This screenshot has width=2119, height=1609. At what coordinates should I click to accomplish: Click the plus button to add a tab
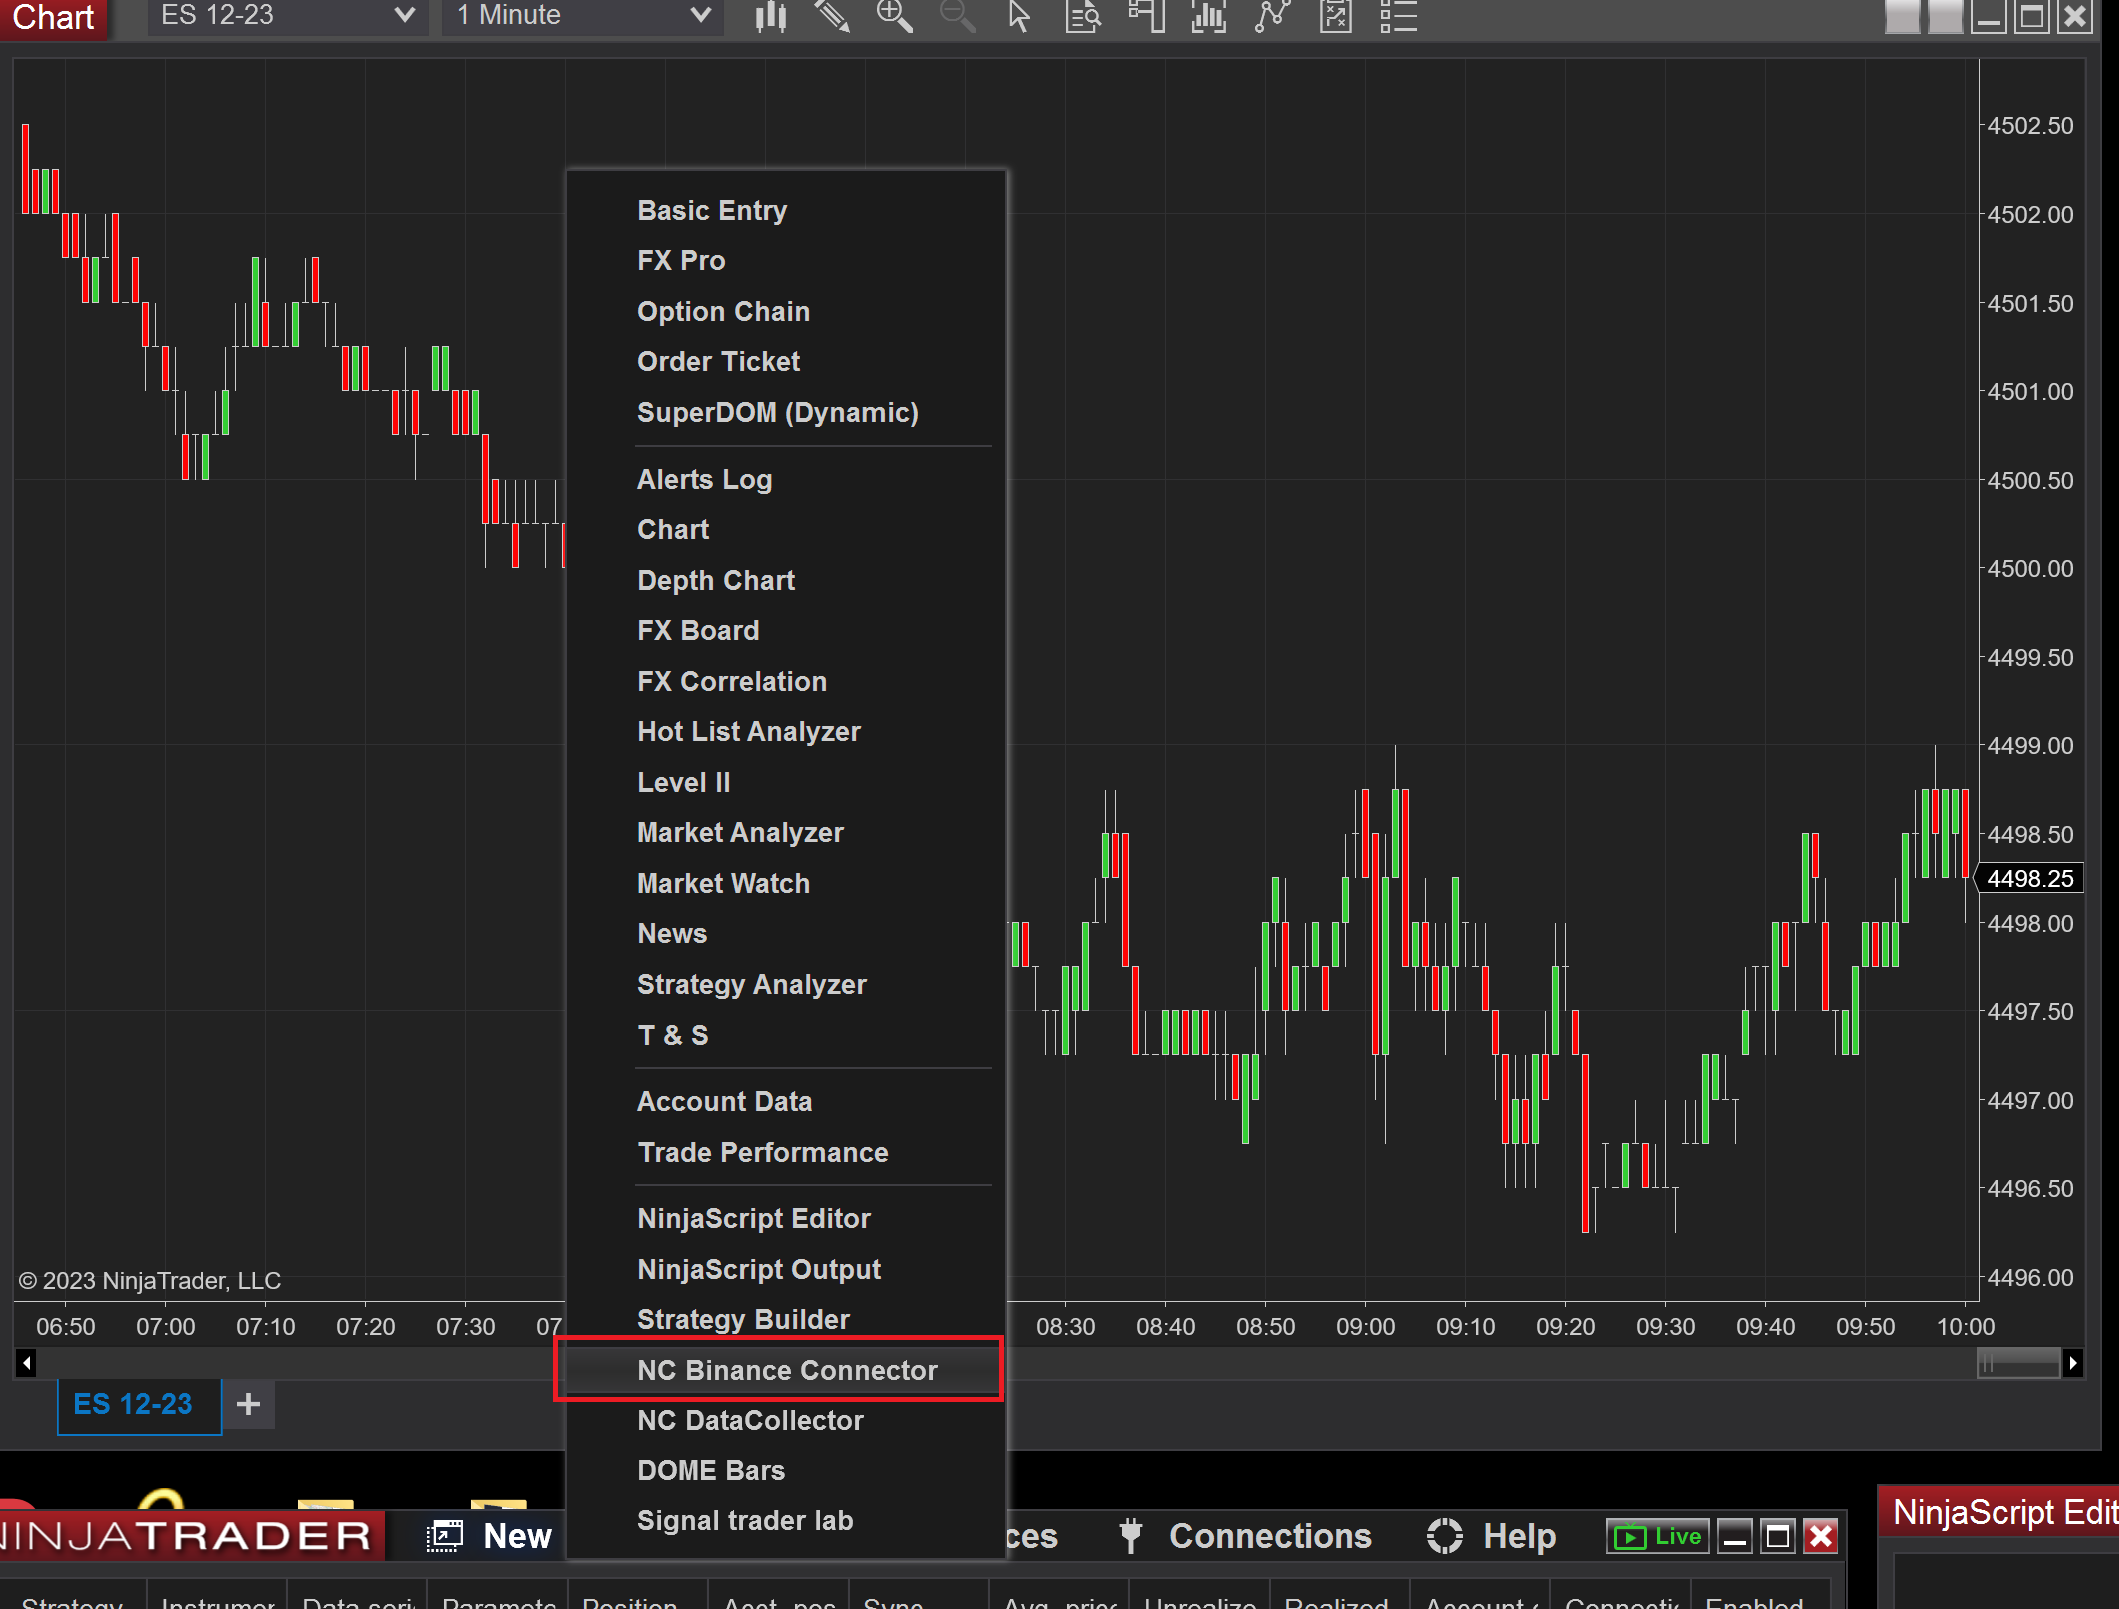(x=247, y=1404)
